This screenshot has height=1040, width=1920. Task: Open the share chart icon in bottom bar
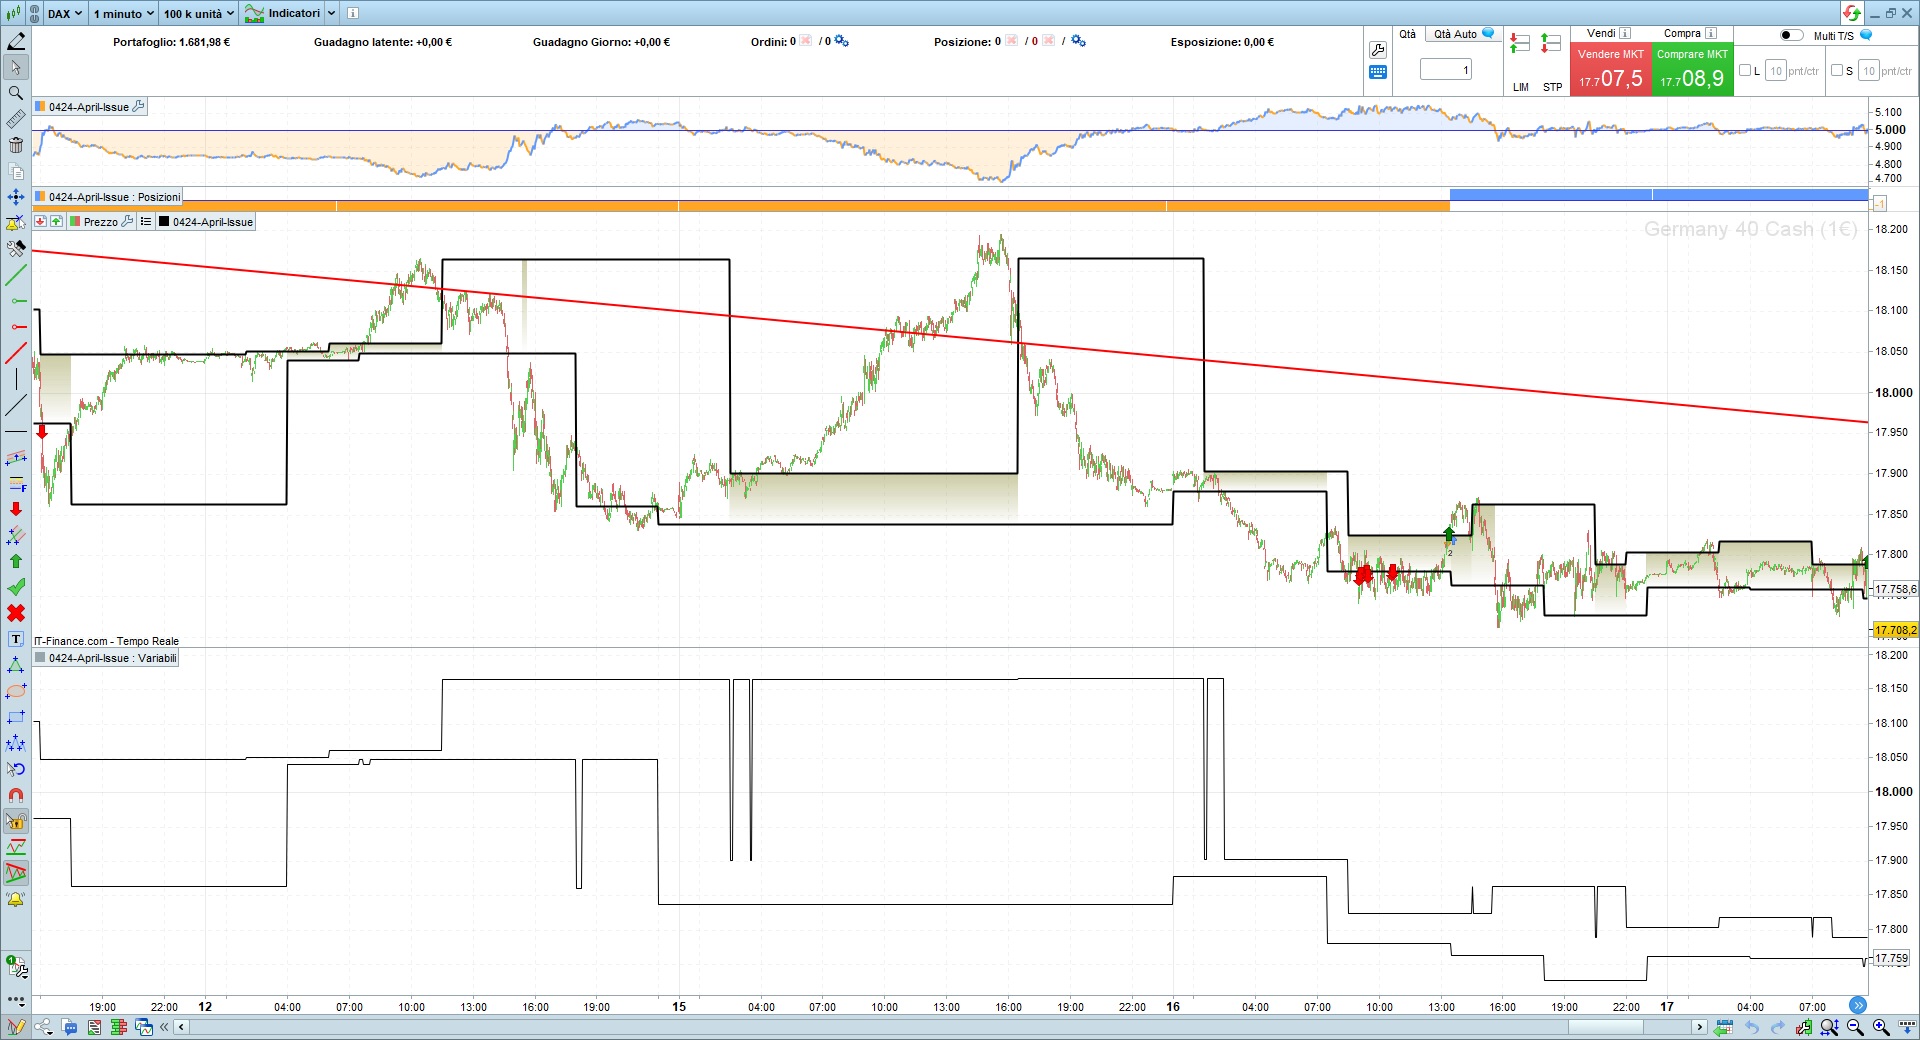click(43, 1027)
